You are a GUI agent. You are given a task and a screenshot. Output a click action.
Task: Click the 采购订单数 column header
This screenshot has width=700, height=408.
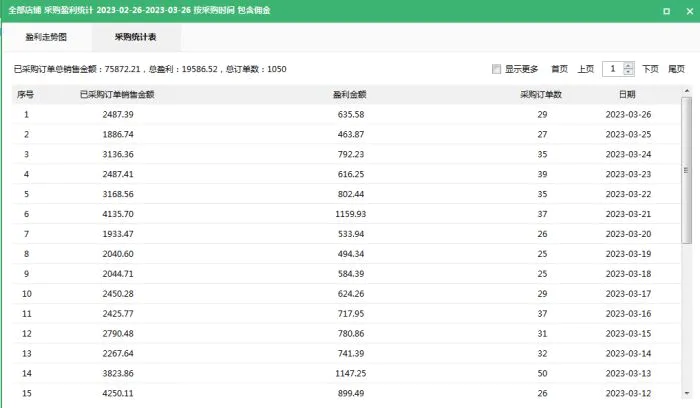click(x=541, y=94)
